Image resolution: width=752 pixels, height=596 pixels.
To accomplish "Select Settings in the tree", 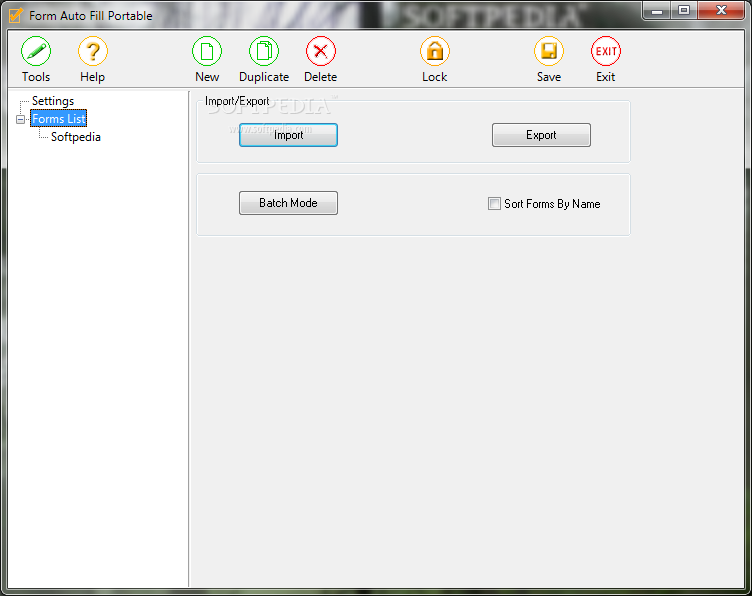I will pyautogui.click(x=53, y=101).
